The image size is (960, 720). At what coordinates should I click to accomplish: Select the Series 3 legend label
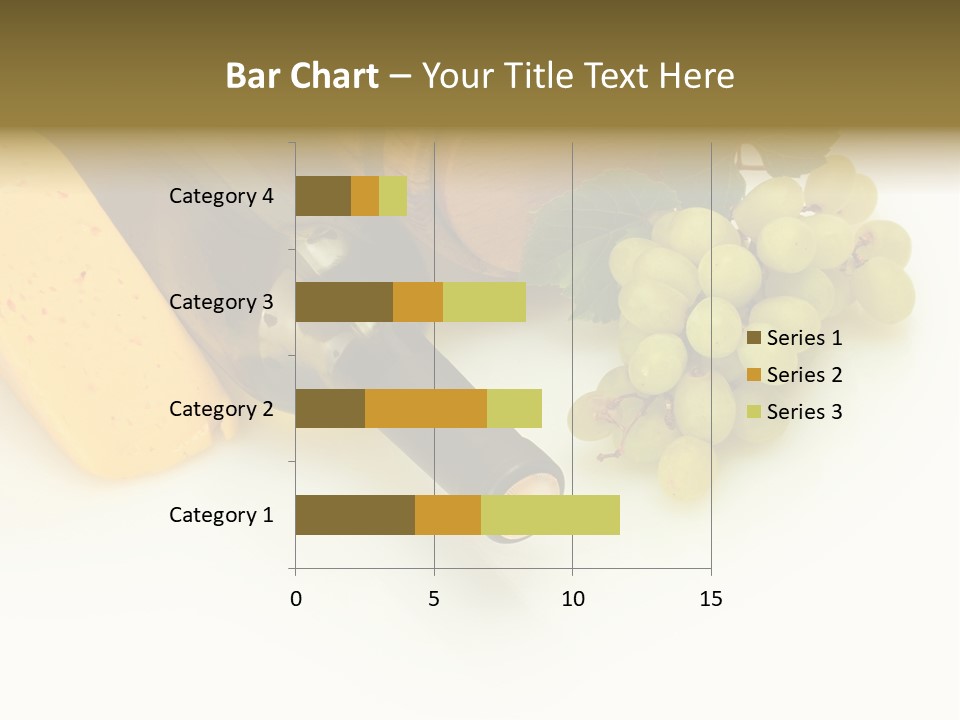point(804,412)
